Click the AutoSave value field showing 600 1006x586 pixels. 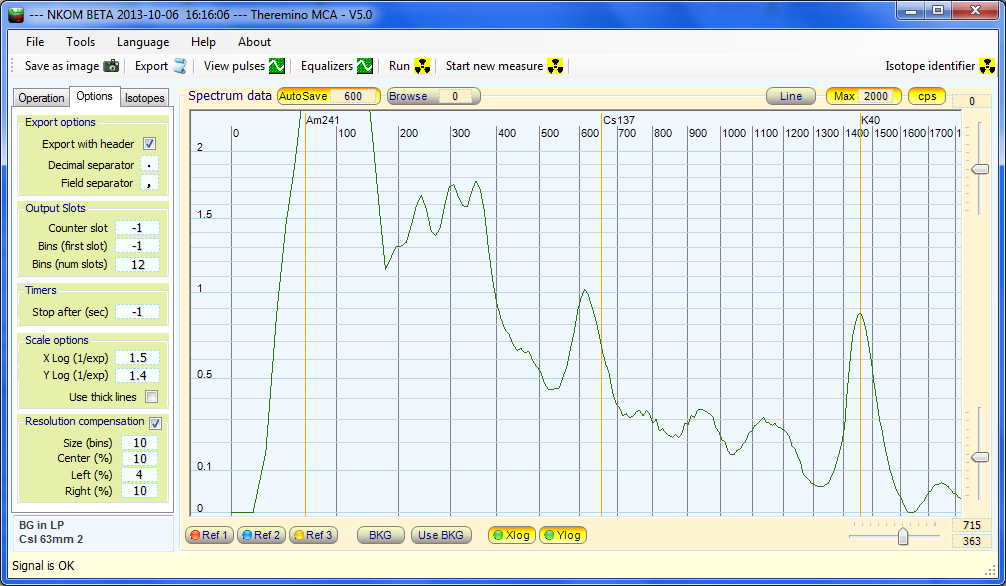coord(354,96)
